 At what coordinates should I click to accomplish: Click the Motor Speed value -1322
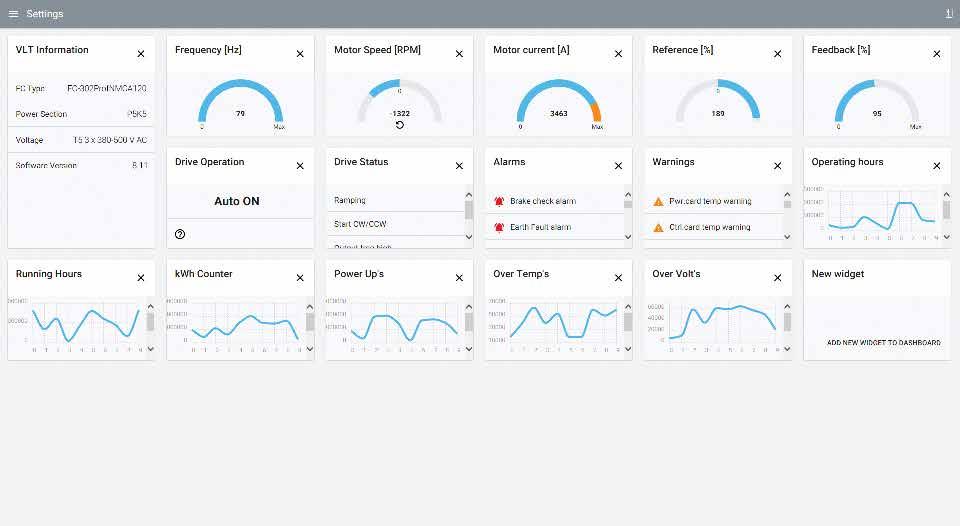(400, 113)
